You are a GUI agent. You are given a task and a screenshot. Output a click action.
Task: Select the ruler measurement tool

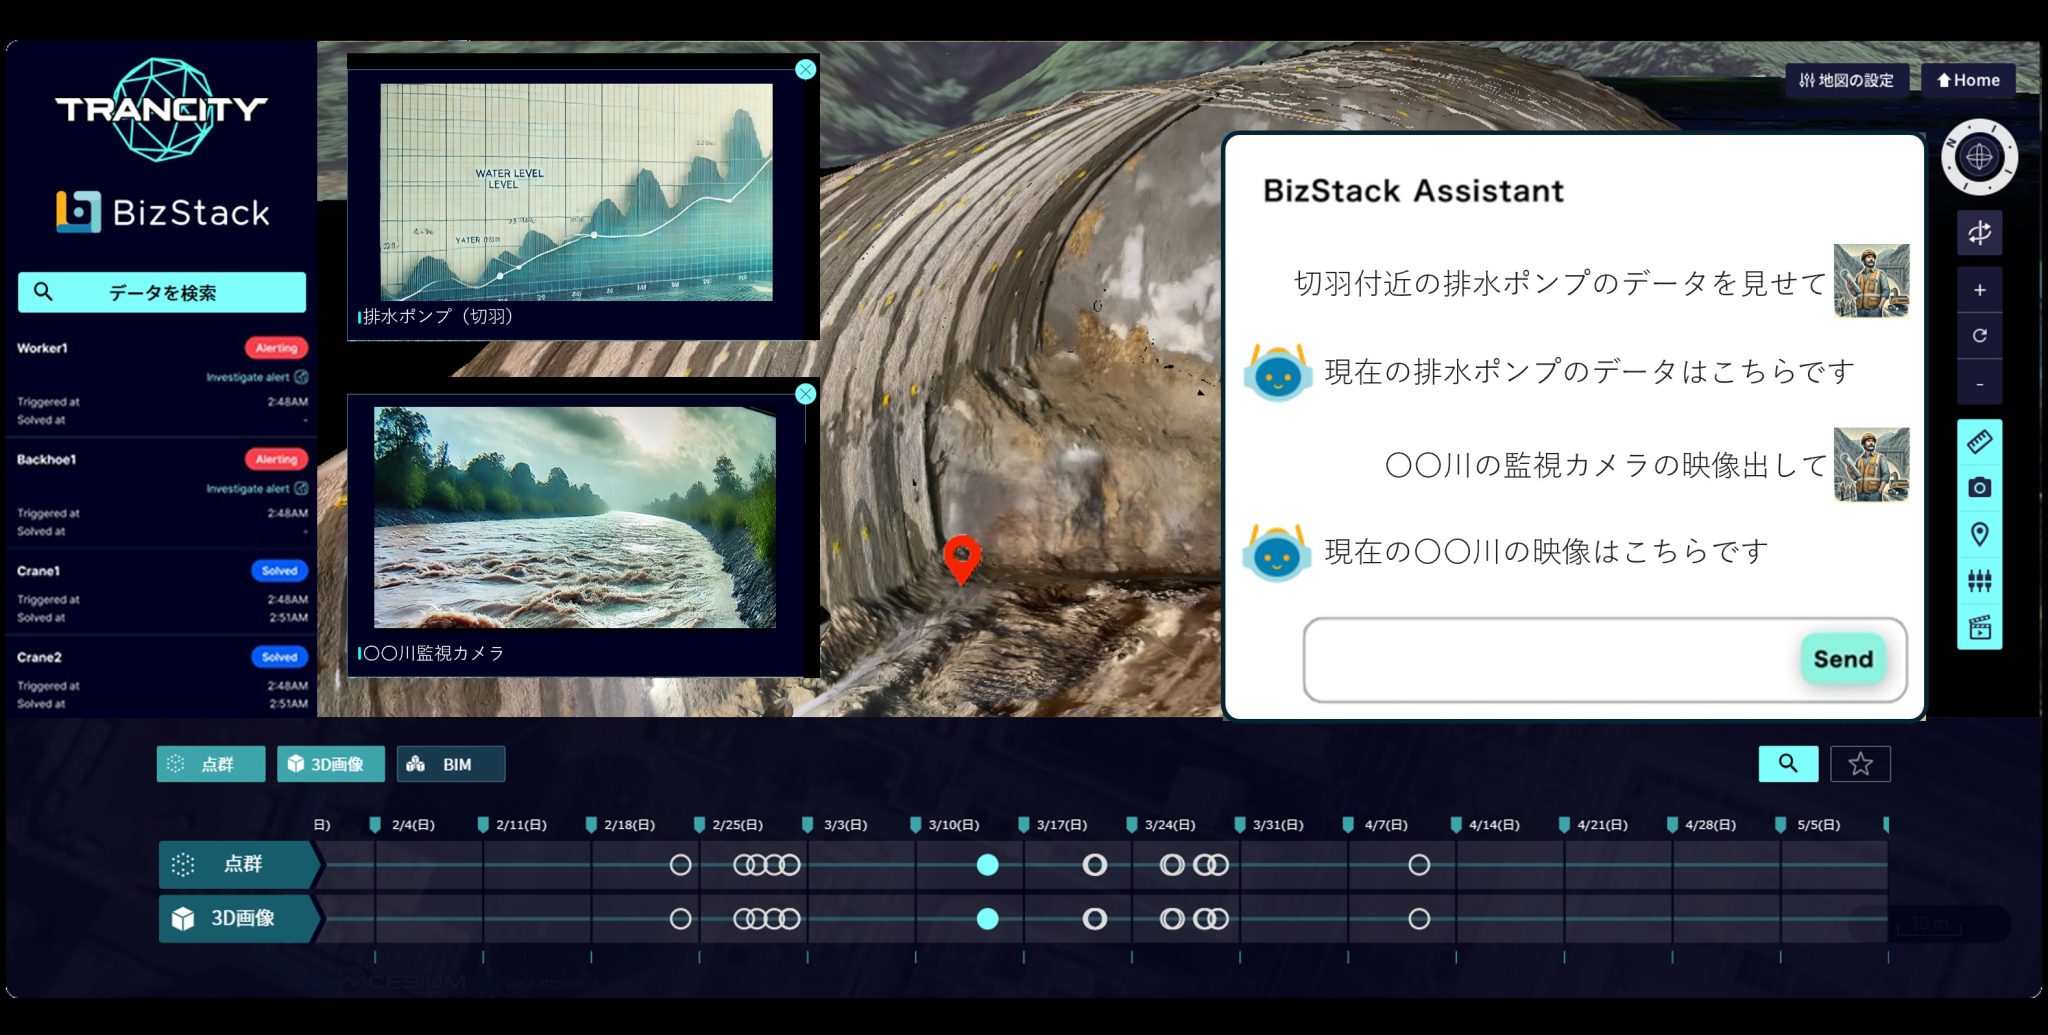pyautogui.click(x=1979, y=442)
